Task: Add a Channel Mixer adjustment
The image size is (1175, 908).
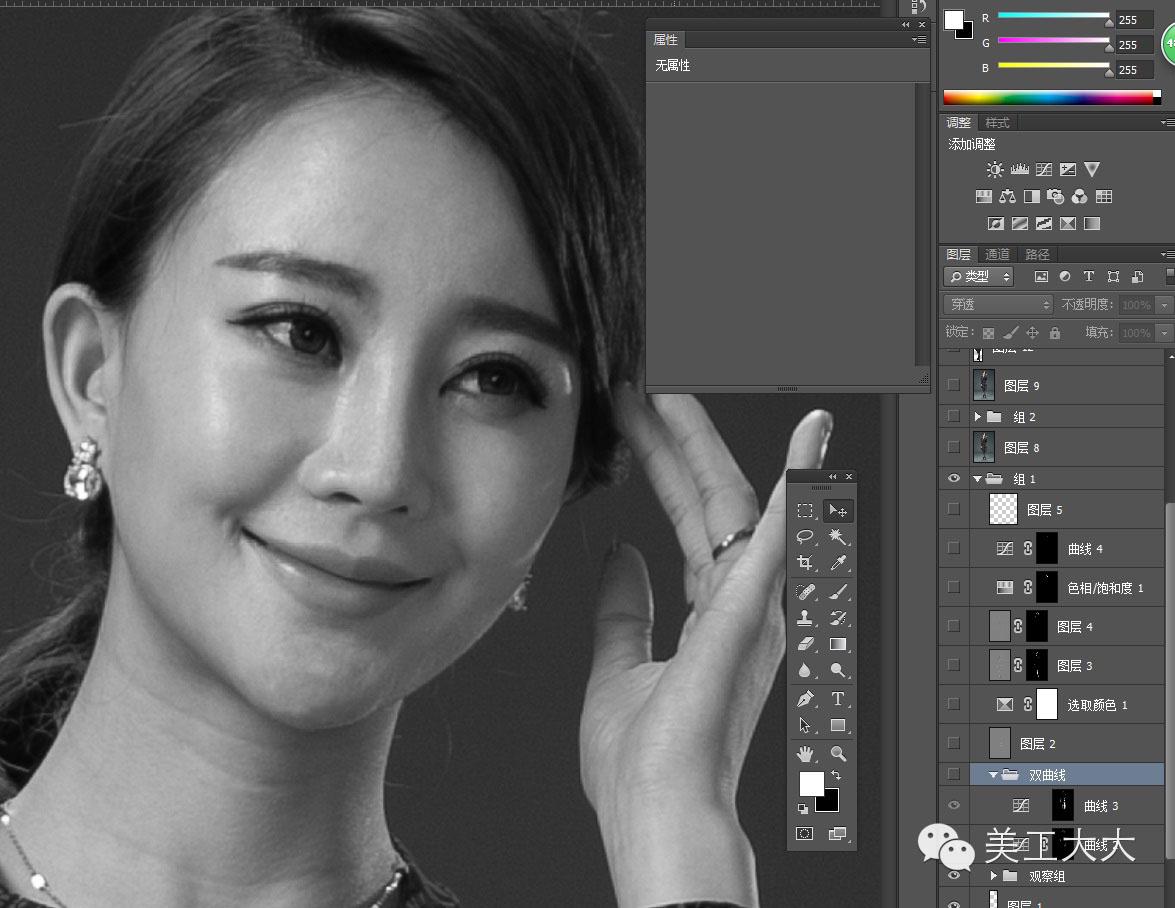Action: point(1080,197)
